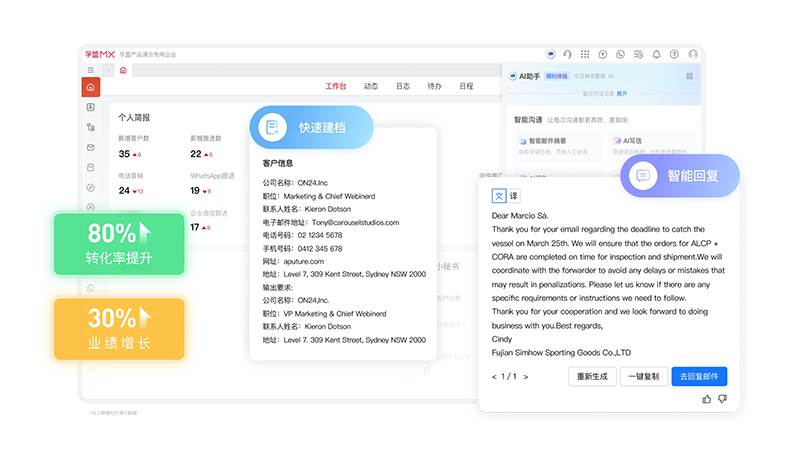This screenshot has width=794, height=460.
Task: Click the 客户信息 heading
Action: (x=277, y=163)
